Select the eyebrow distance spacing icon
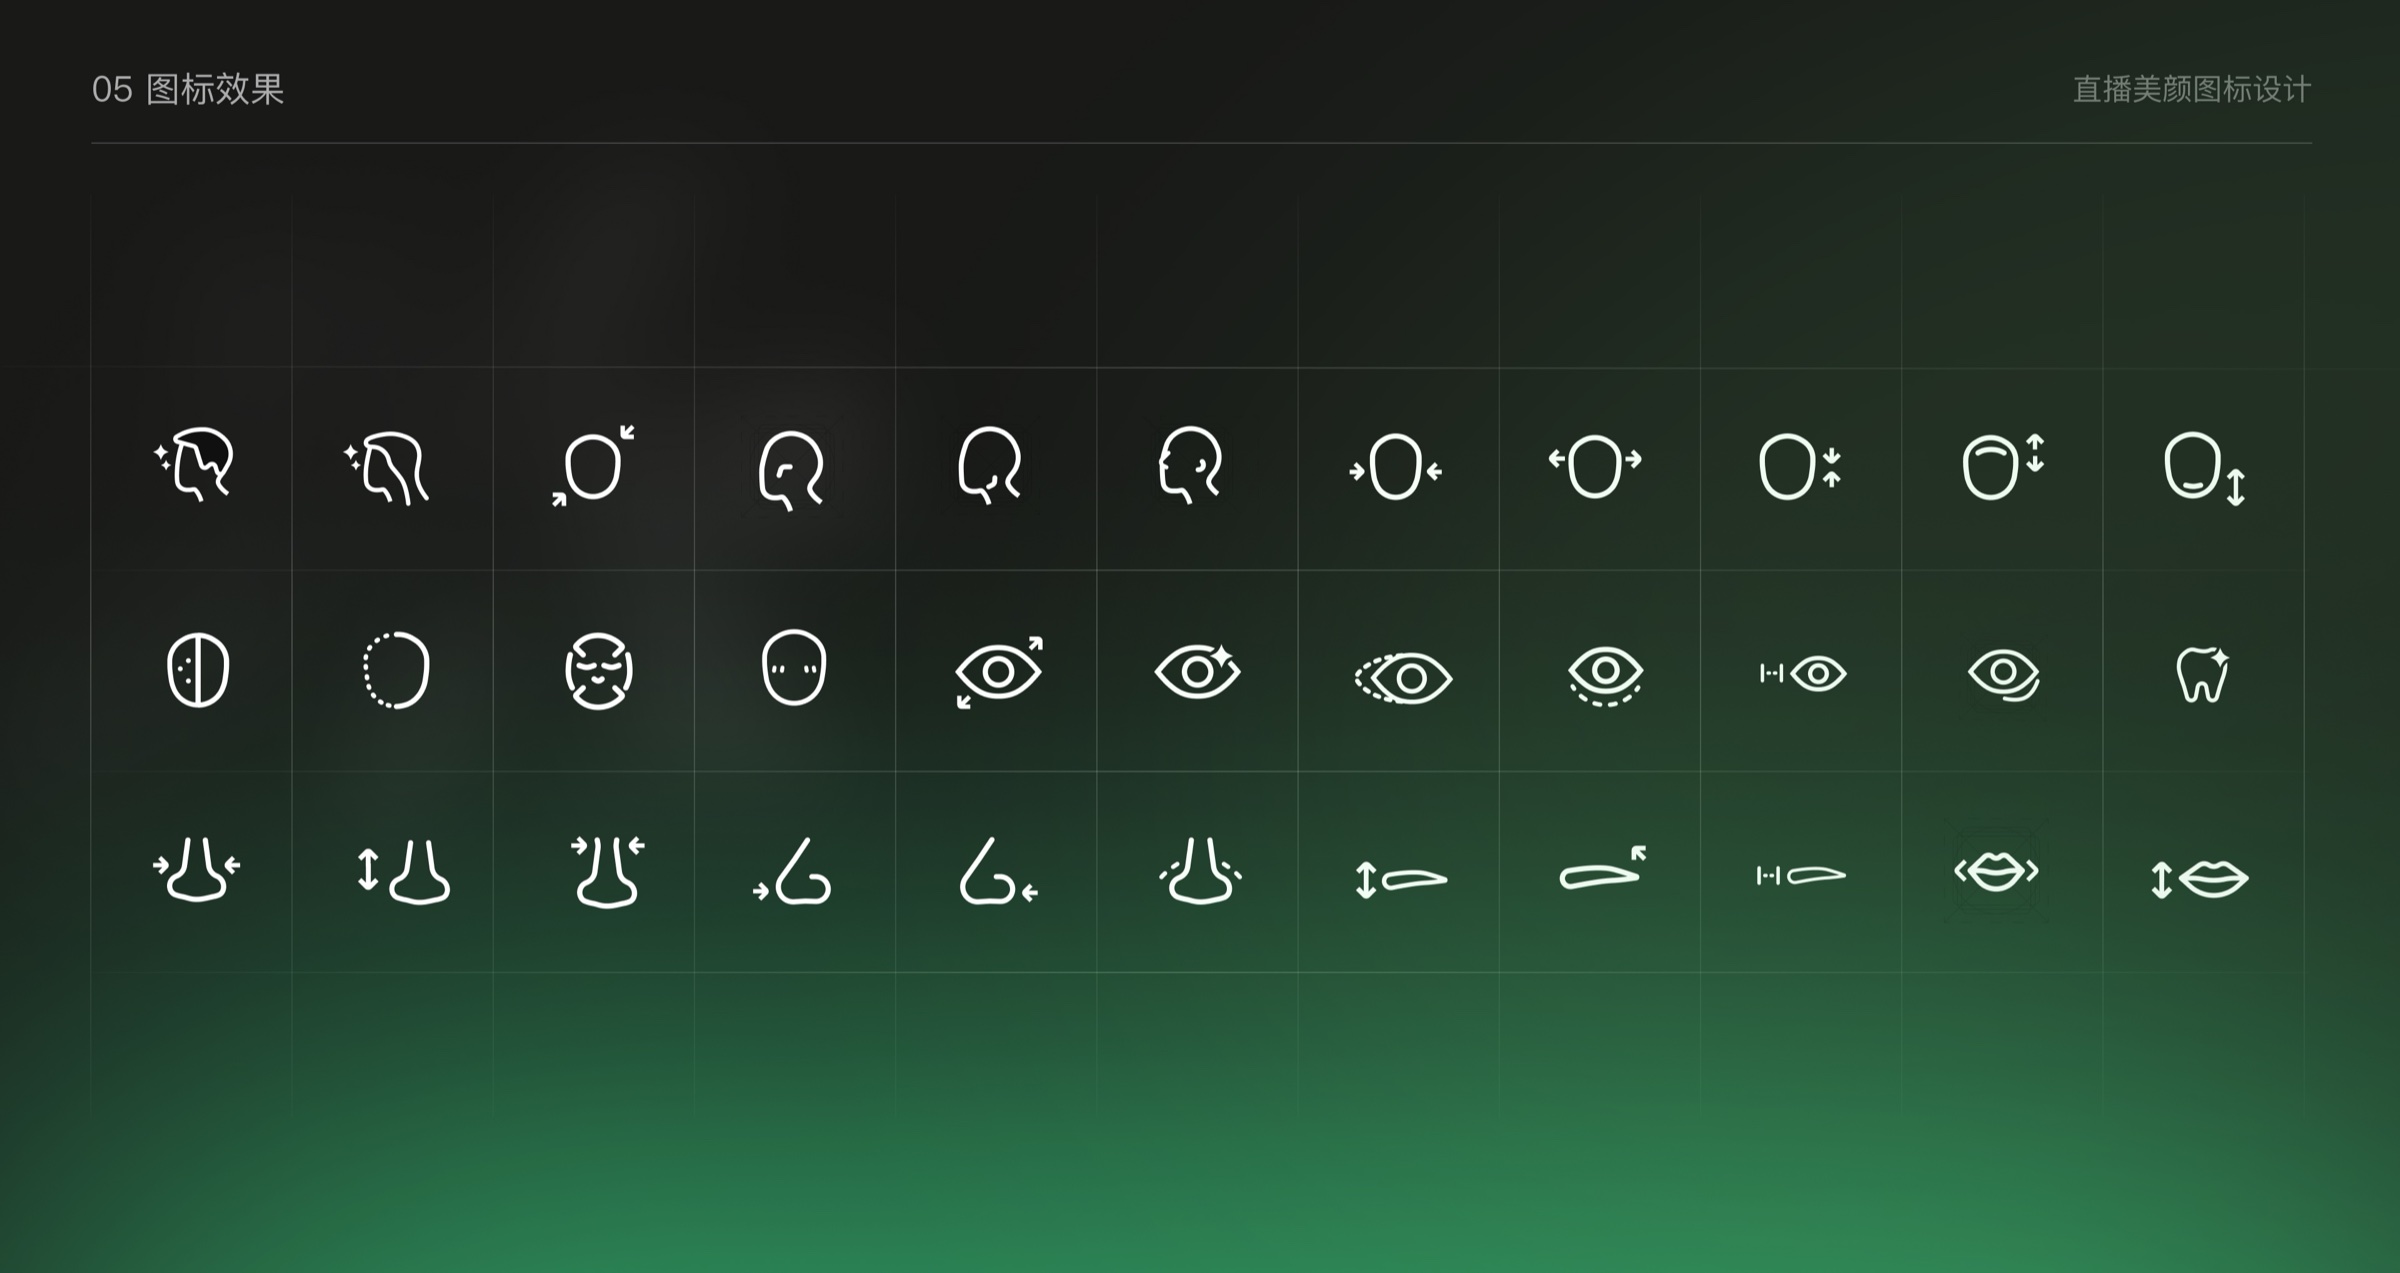This screenshot has height=1273, width=2400. (x=1802, y=876)
